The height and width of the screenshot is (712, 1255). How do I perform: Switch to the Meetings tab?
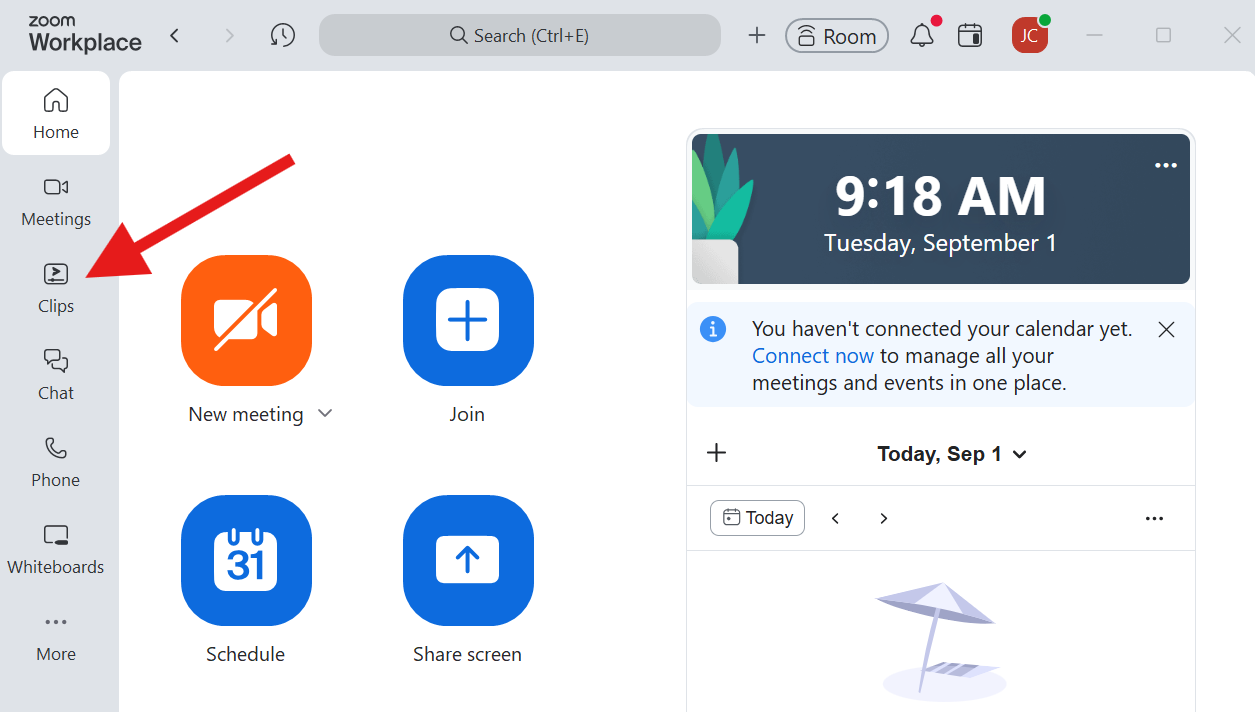pos(56,201)
